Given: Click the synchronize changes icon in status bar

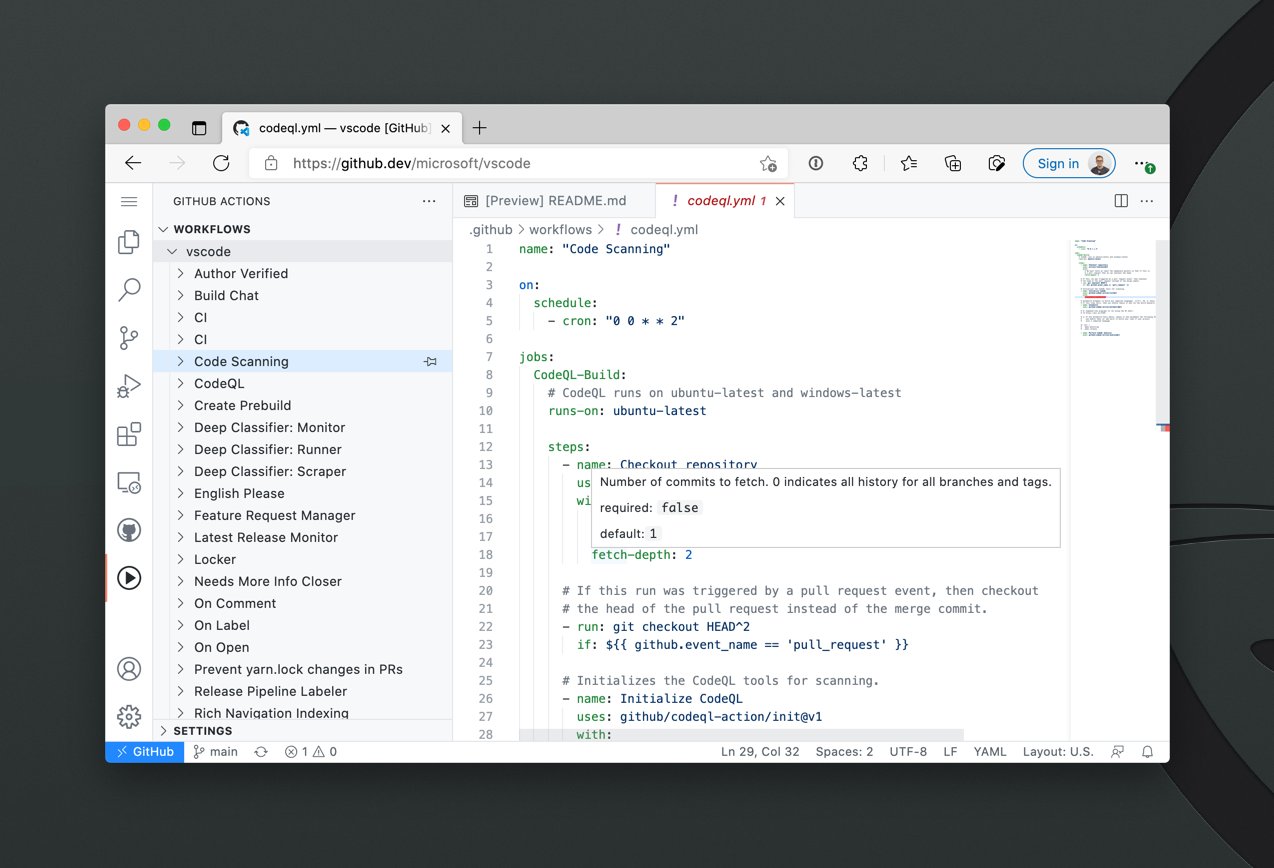Looking at the screenshot, I should pos(261,752).
